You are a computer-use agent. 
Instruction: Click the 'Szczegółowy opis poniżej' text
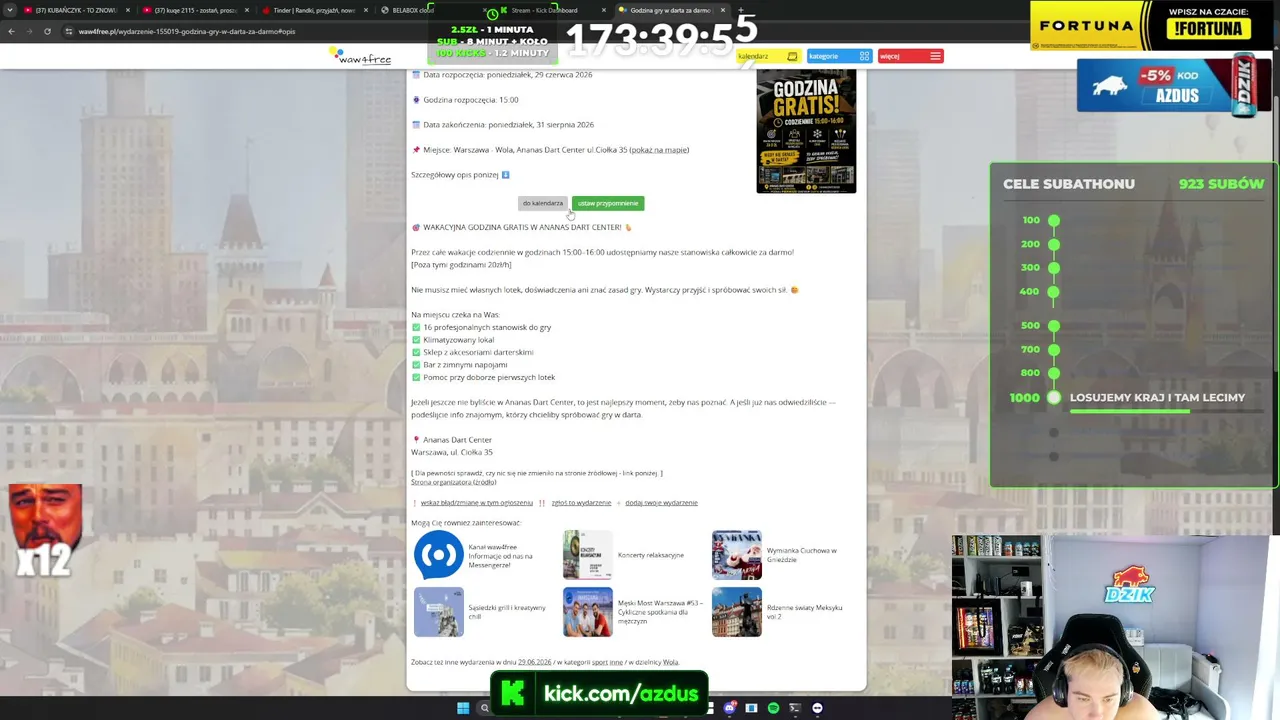point(455,175)
